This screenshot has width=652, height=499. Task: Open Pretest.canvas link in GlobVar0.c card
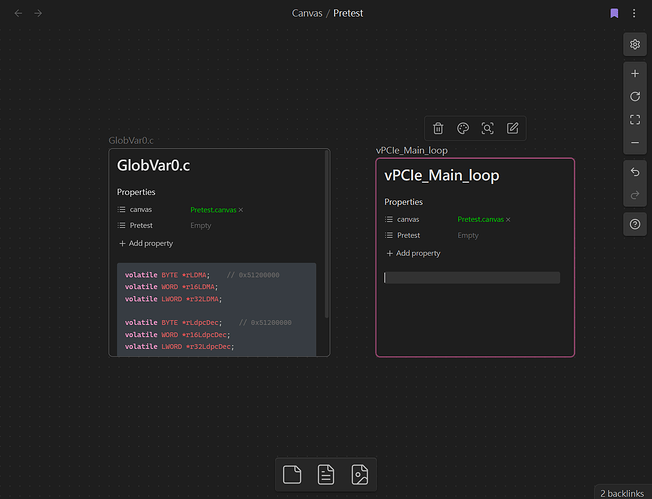(x=213, y=210)
